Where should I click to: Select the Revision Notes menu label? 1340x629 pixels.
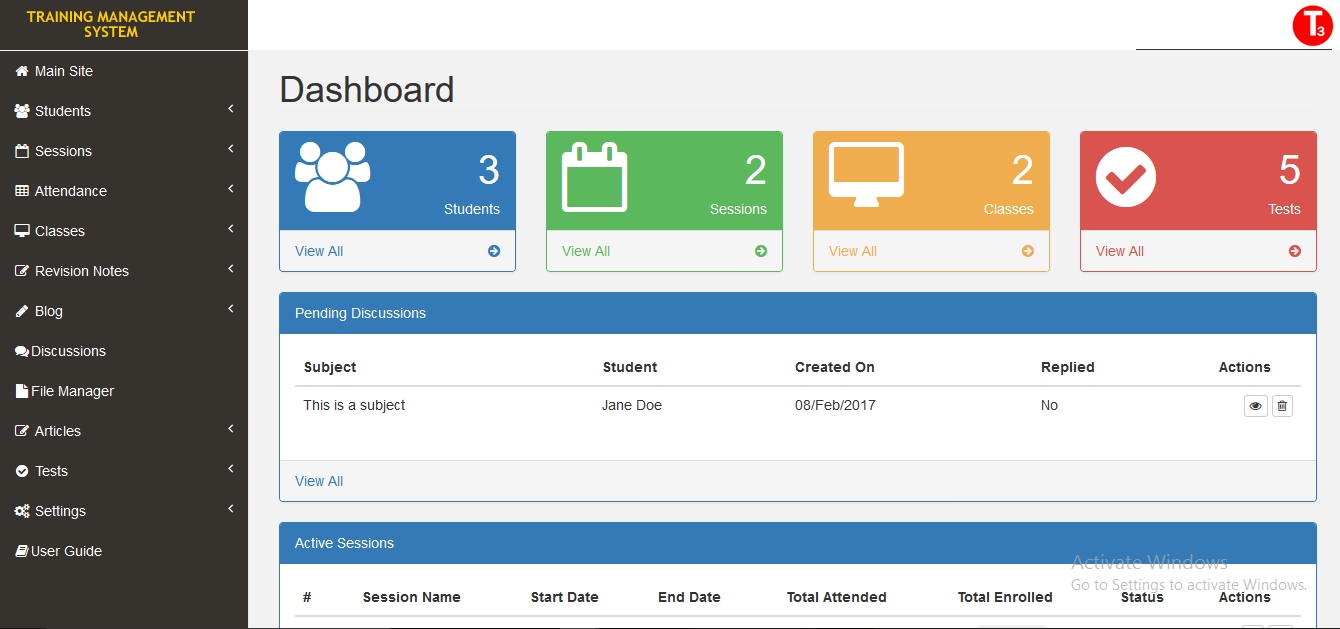pos(82,271)
